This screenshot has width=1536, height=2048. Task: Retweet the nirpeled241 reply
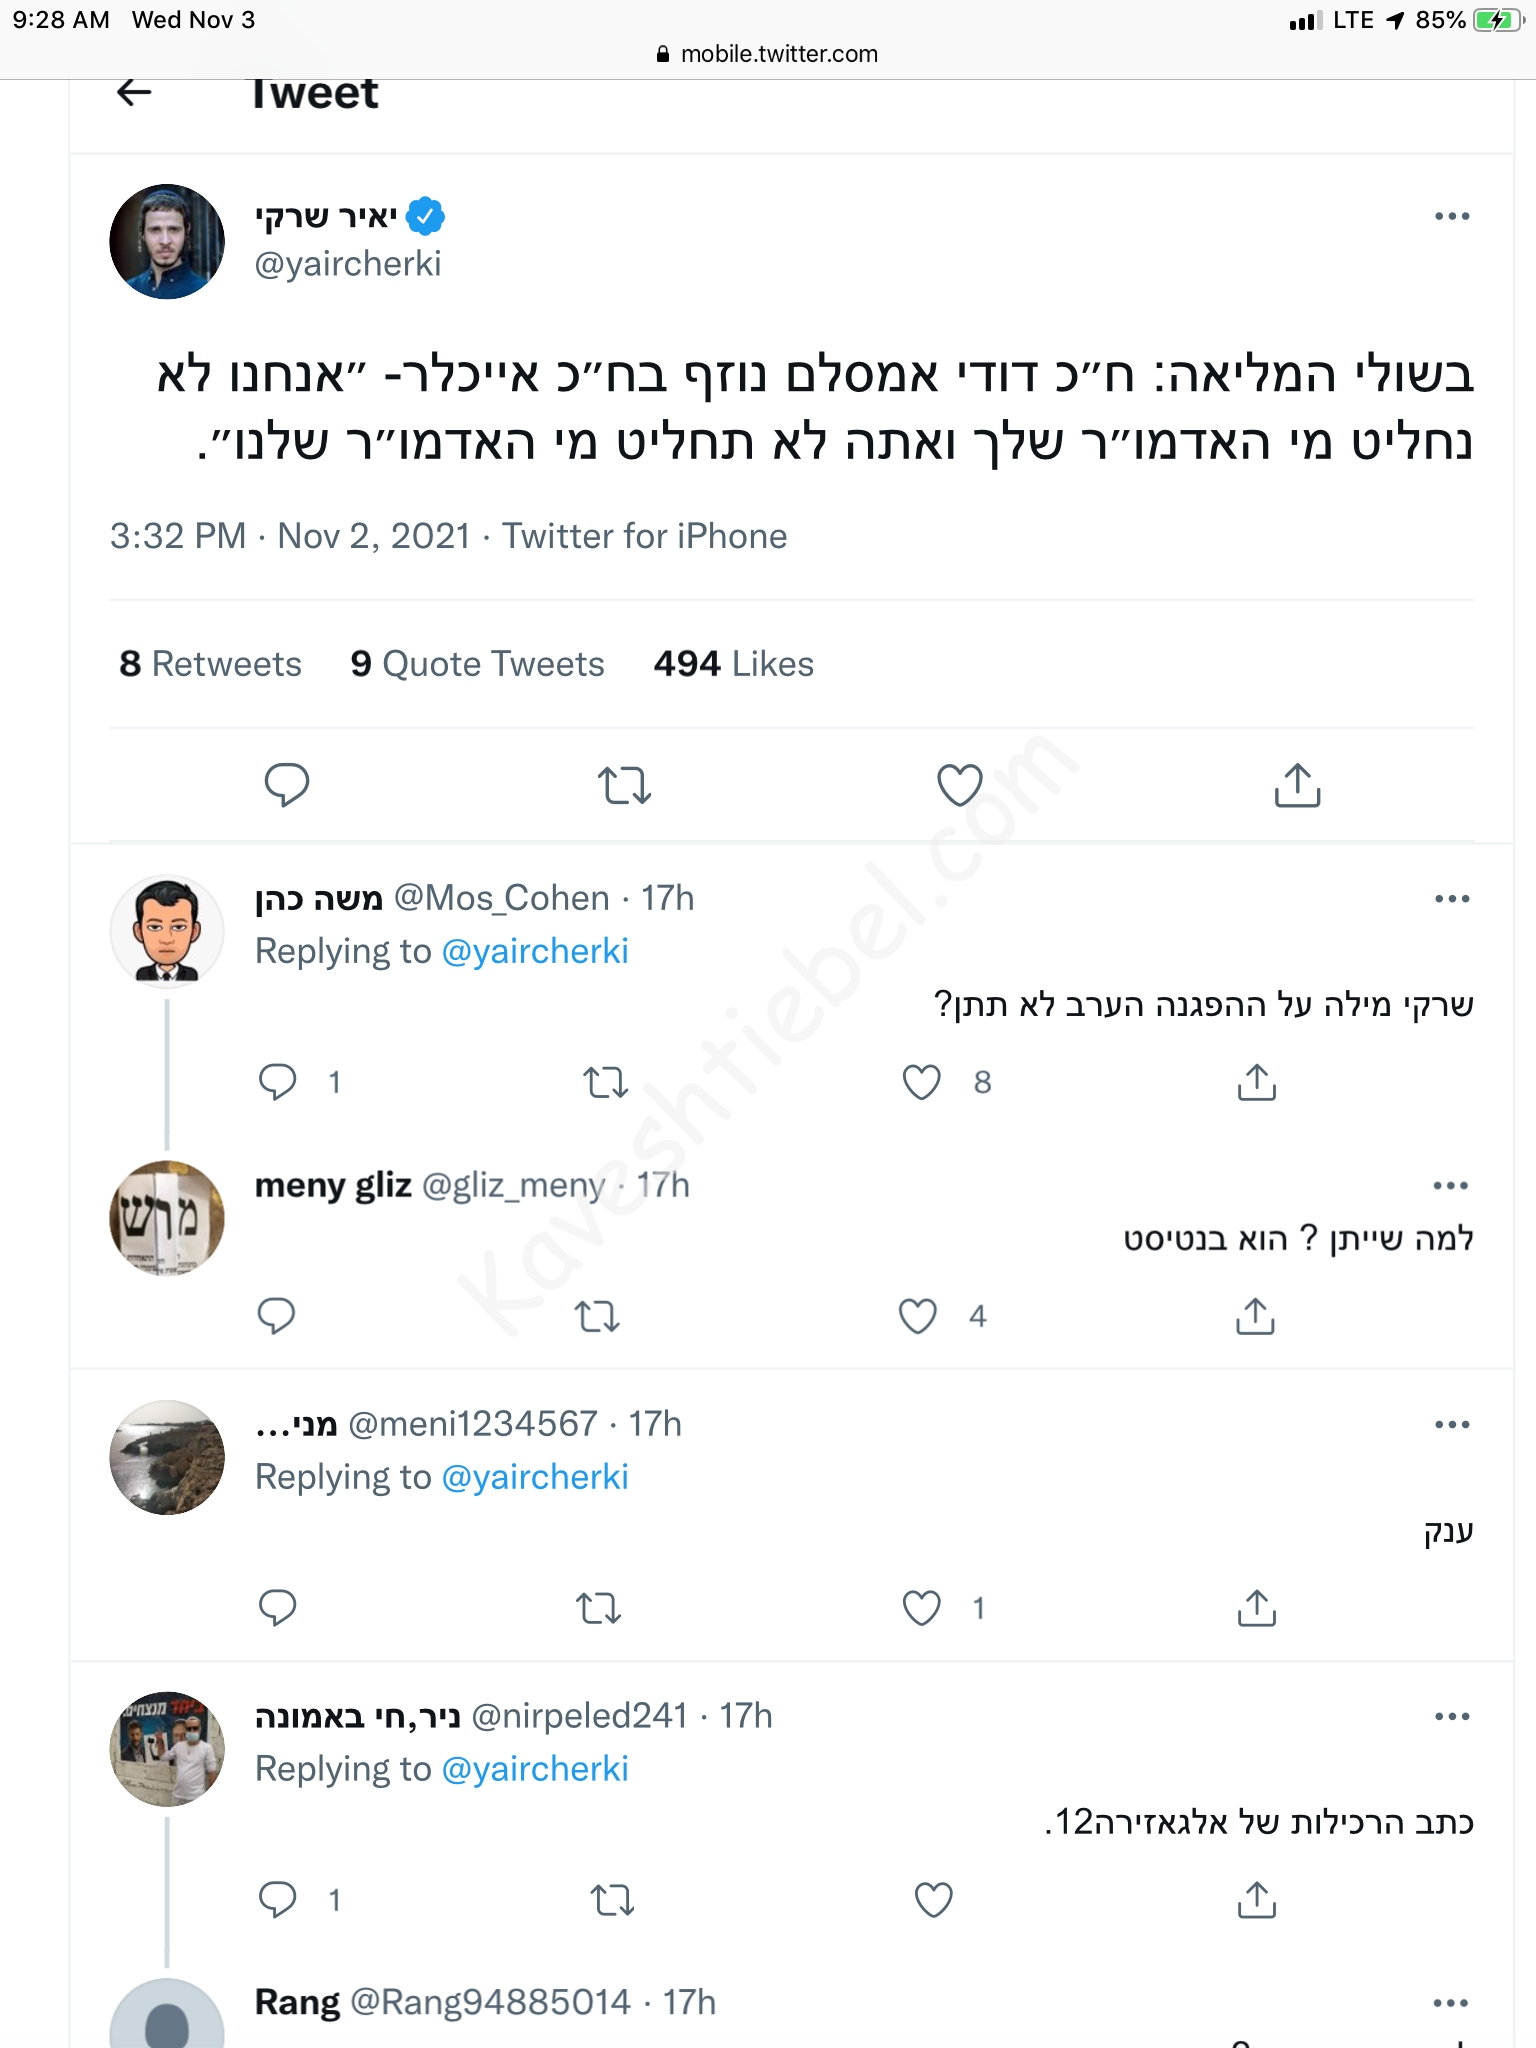(612, 1900)
